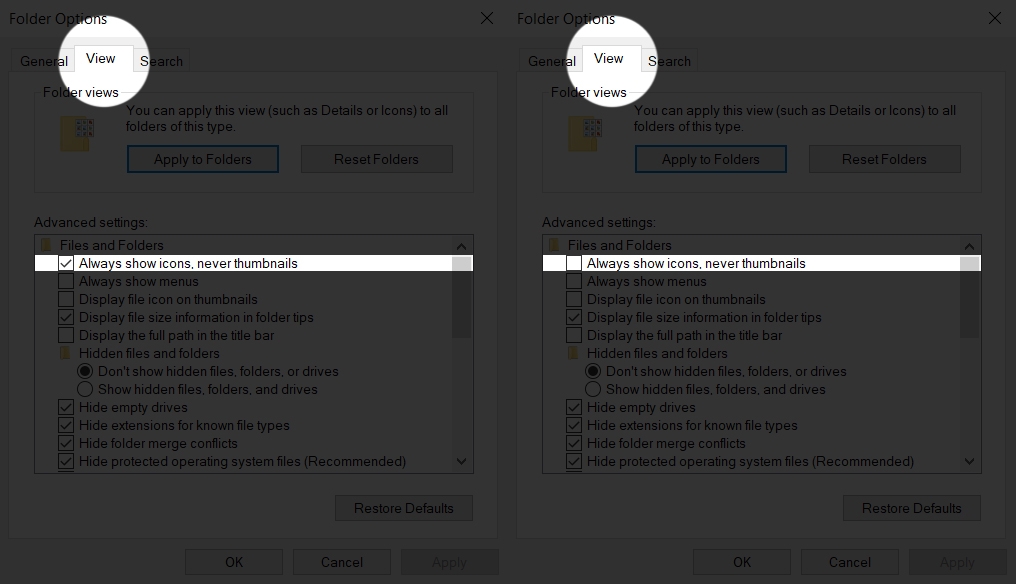Screen dimensions: 1016x584
Task: Click scroll-down arrow of left dialog settings list
Action: [x=461, y=461]
